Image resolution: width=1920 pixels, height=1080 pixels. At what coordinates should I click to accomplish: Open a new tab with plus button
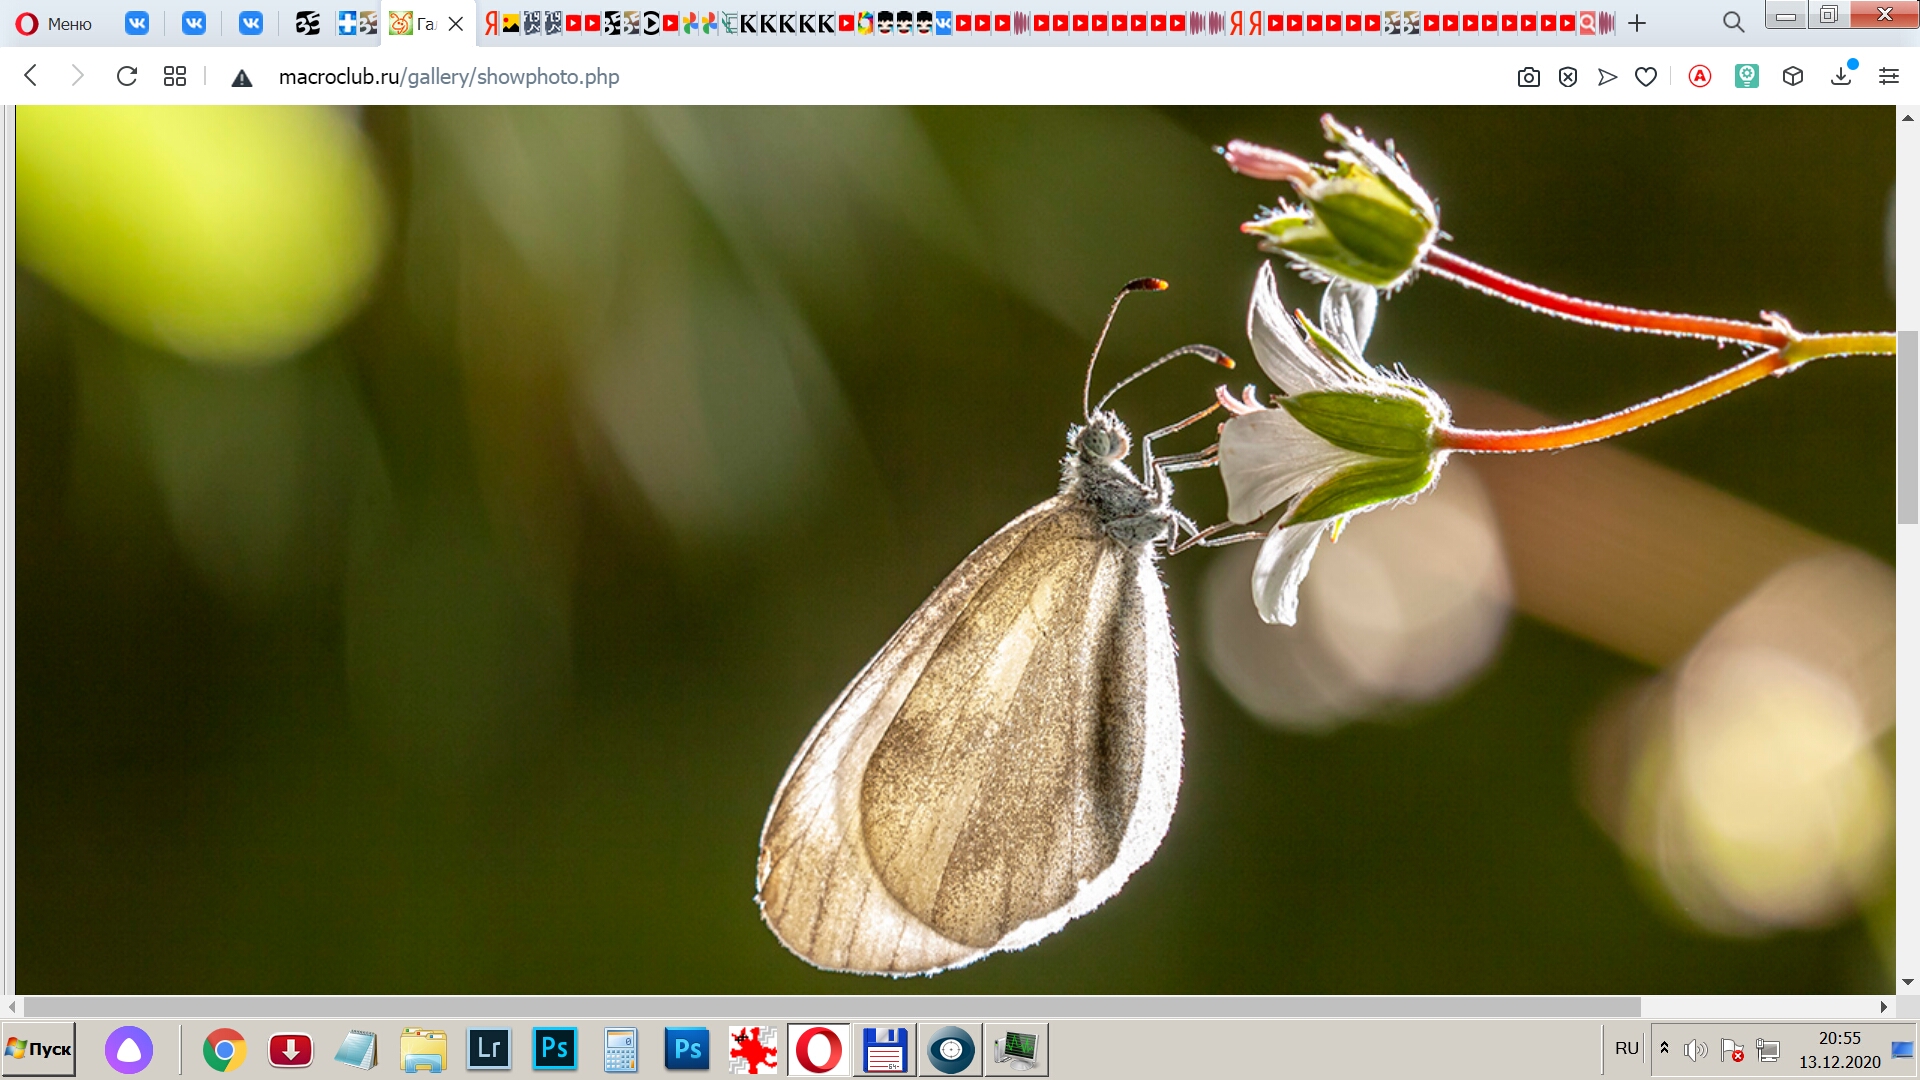click(1637, 23)
